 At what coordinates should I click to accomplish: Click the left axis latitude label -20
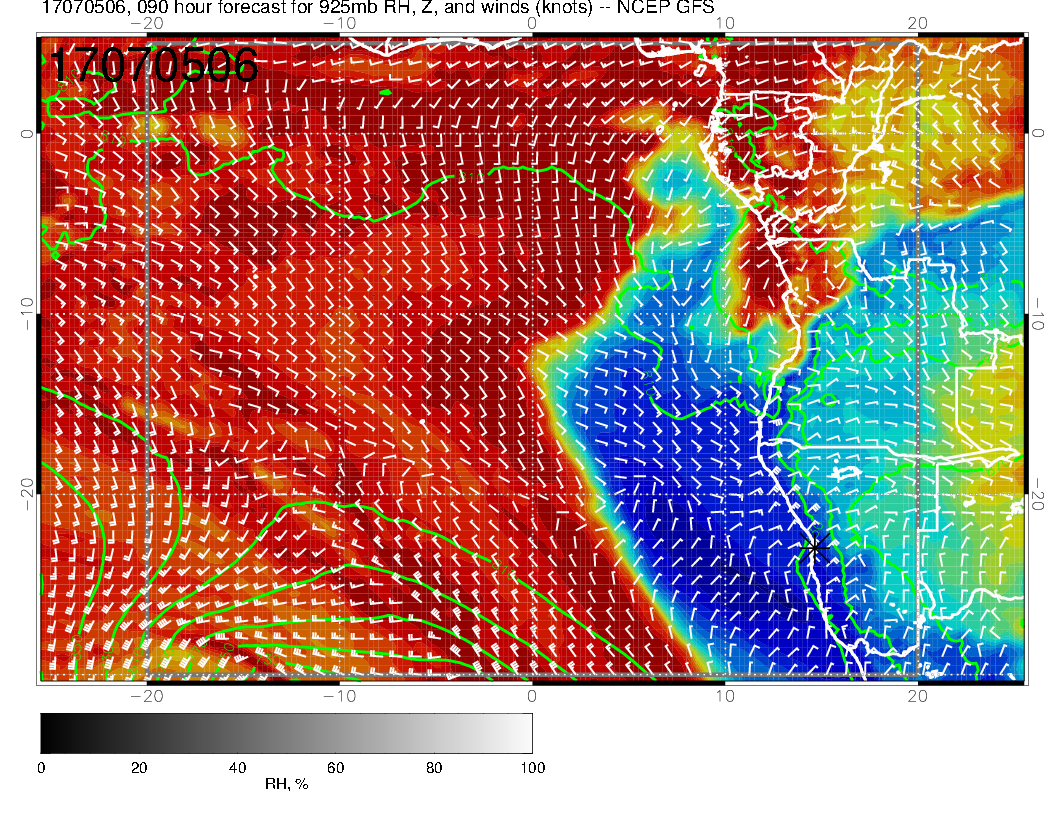tap(26, 494)
